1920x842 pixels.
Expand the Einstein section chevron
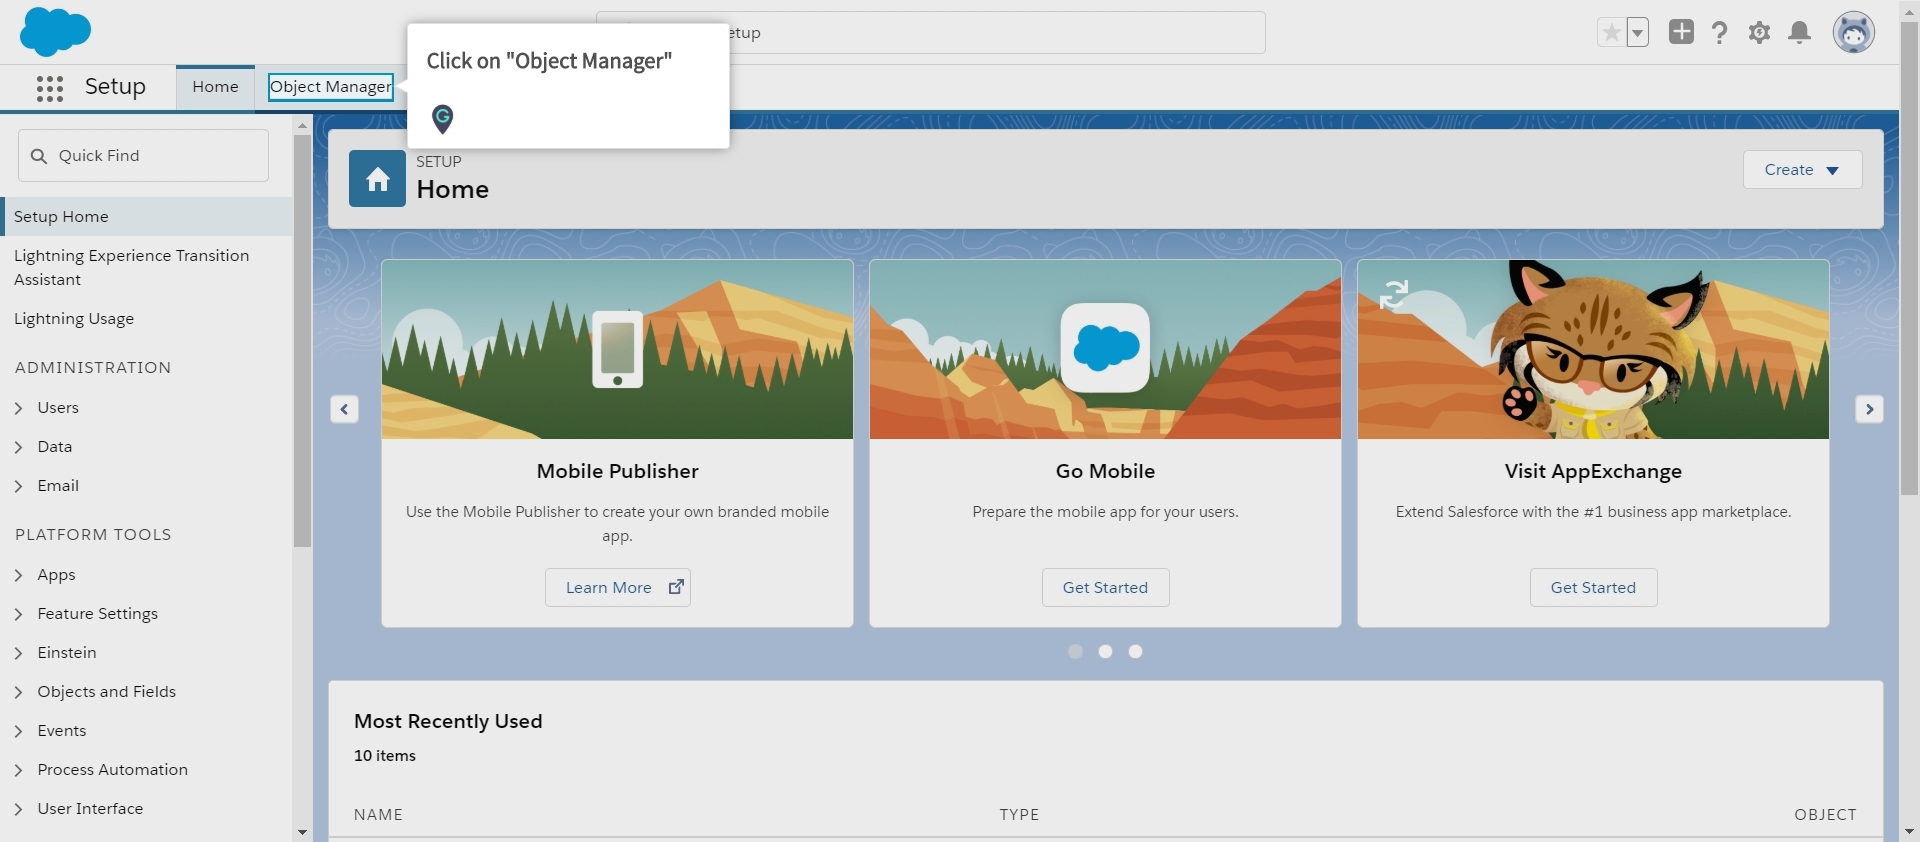[19, 653]
